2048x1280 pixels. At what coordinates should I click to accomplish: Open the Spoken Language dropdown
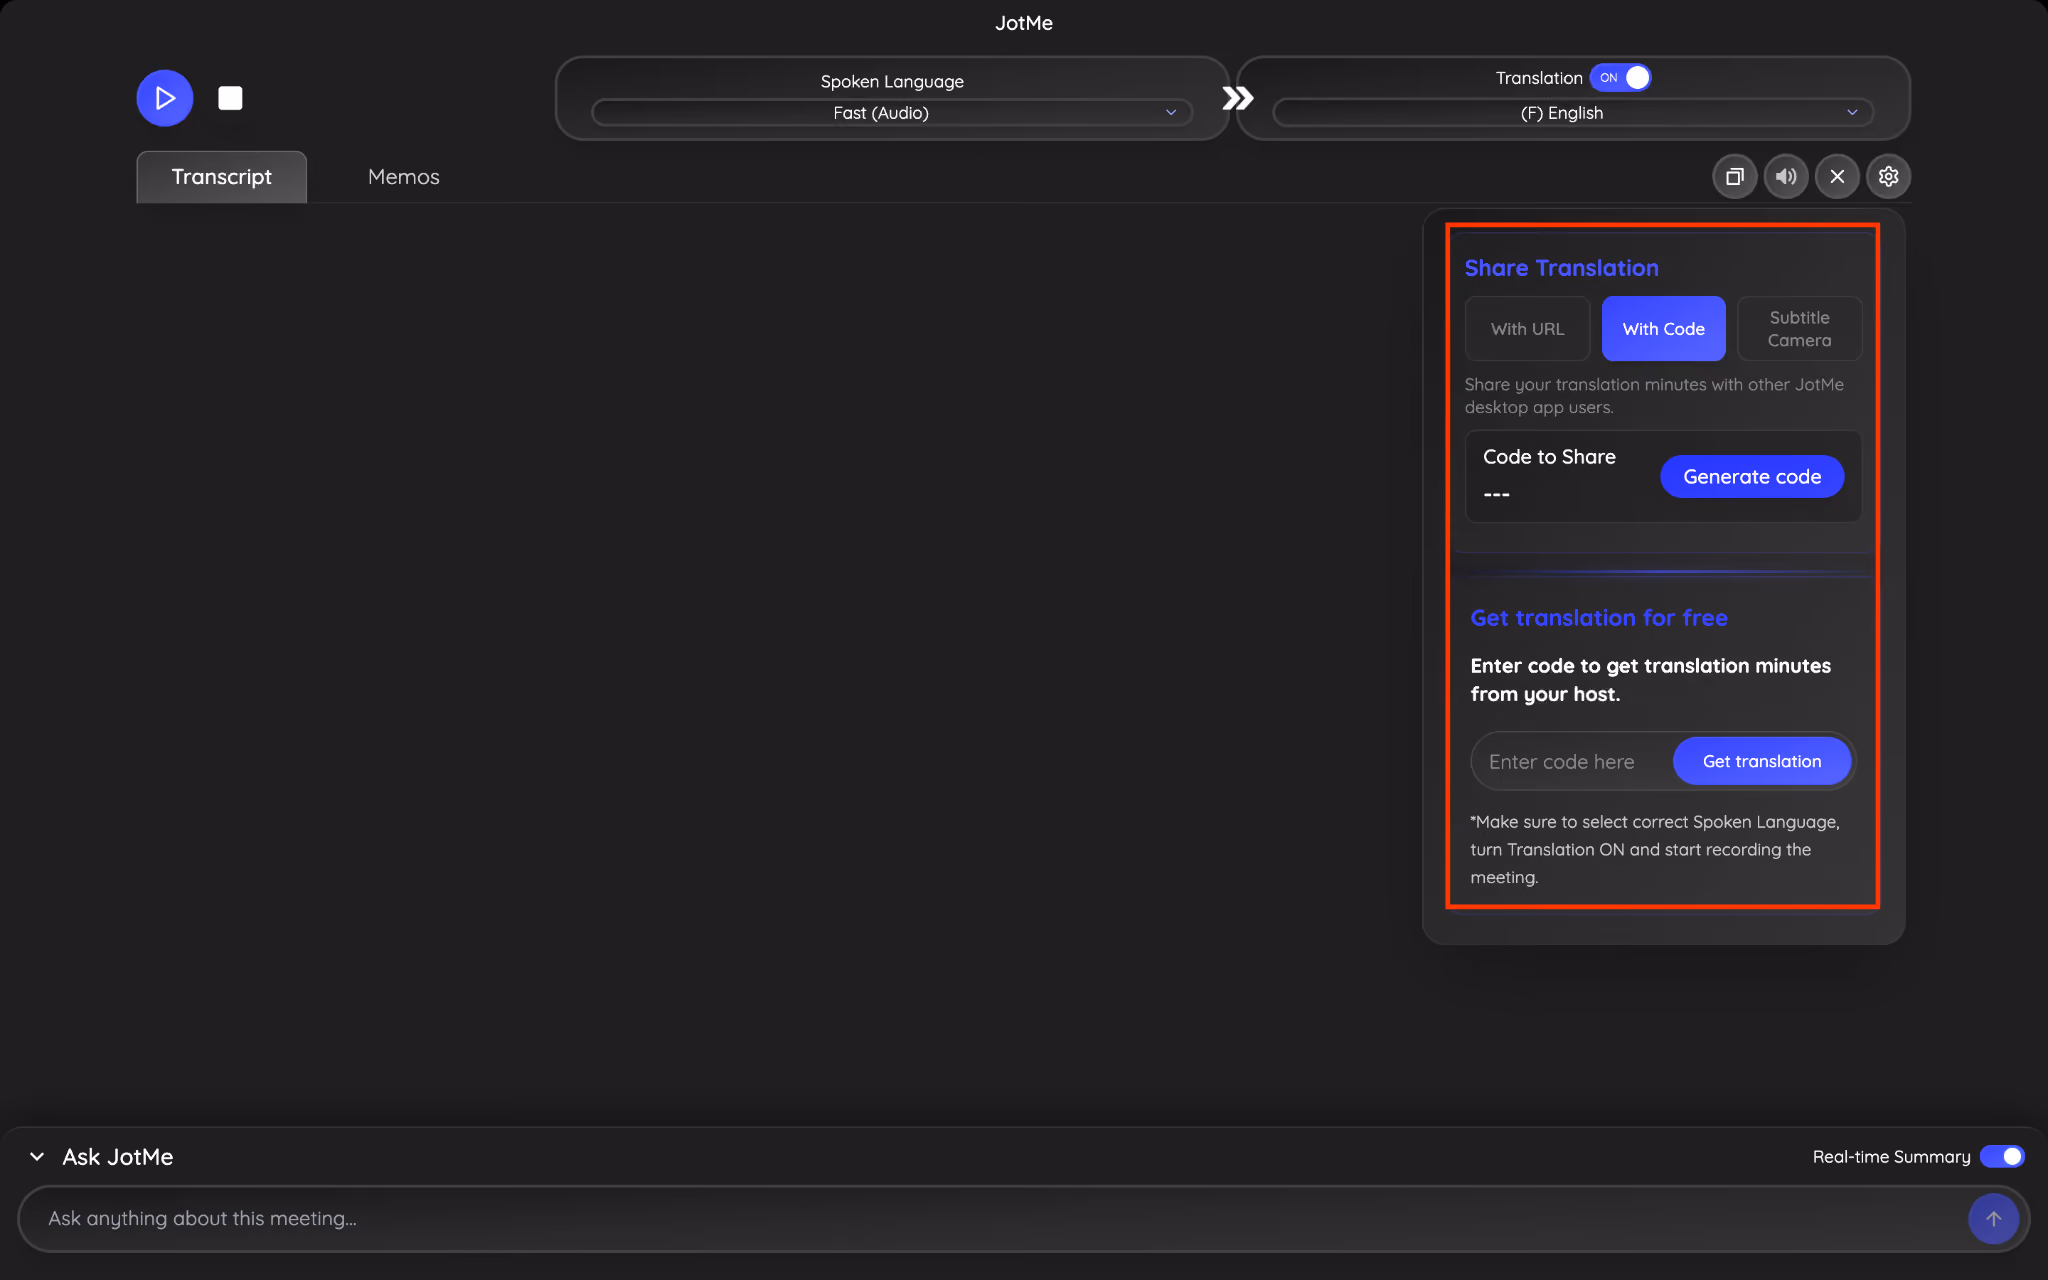coord(892,113)
